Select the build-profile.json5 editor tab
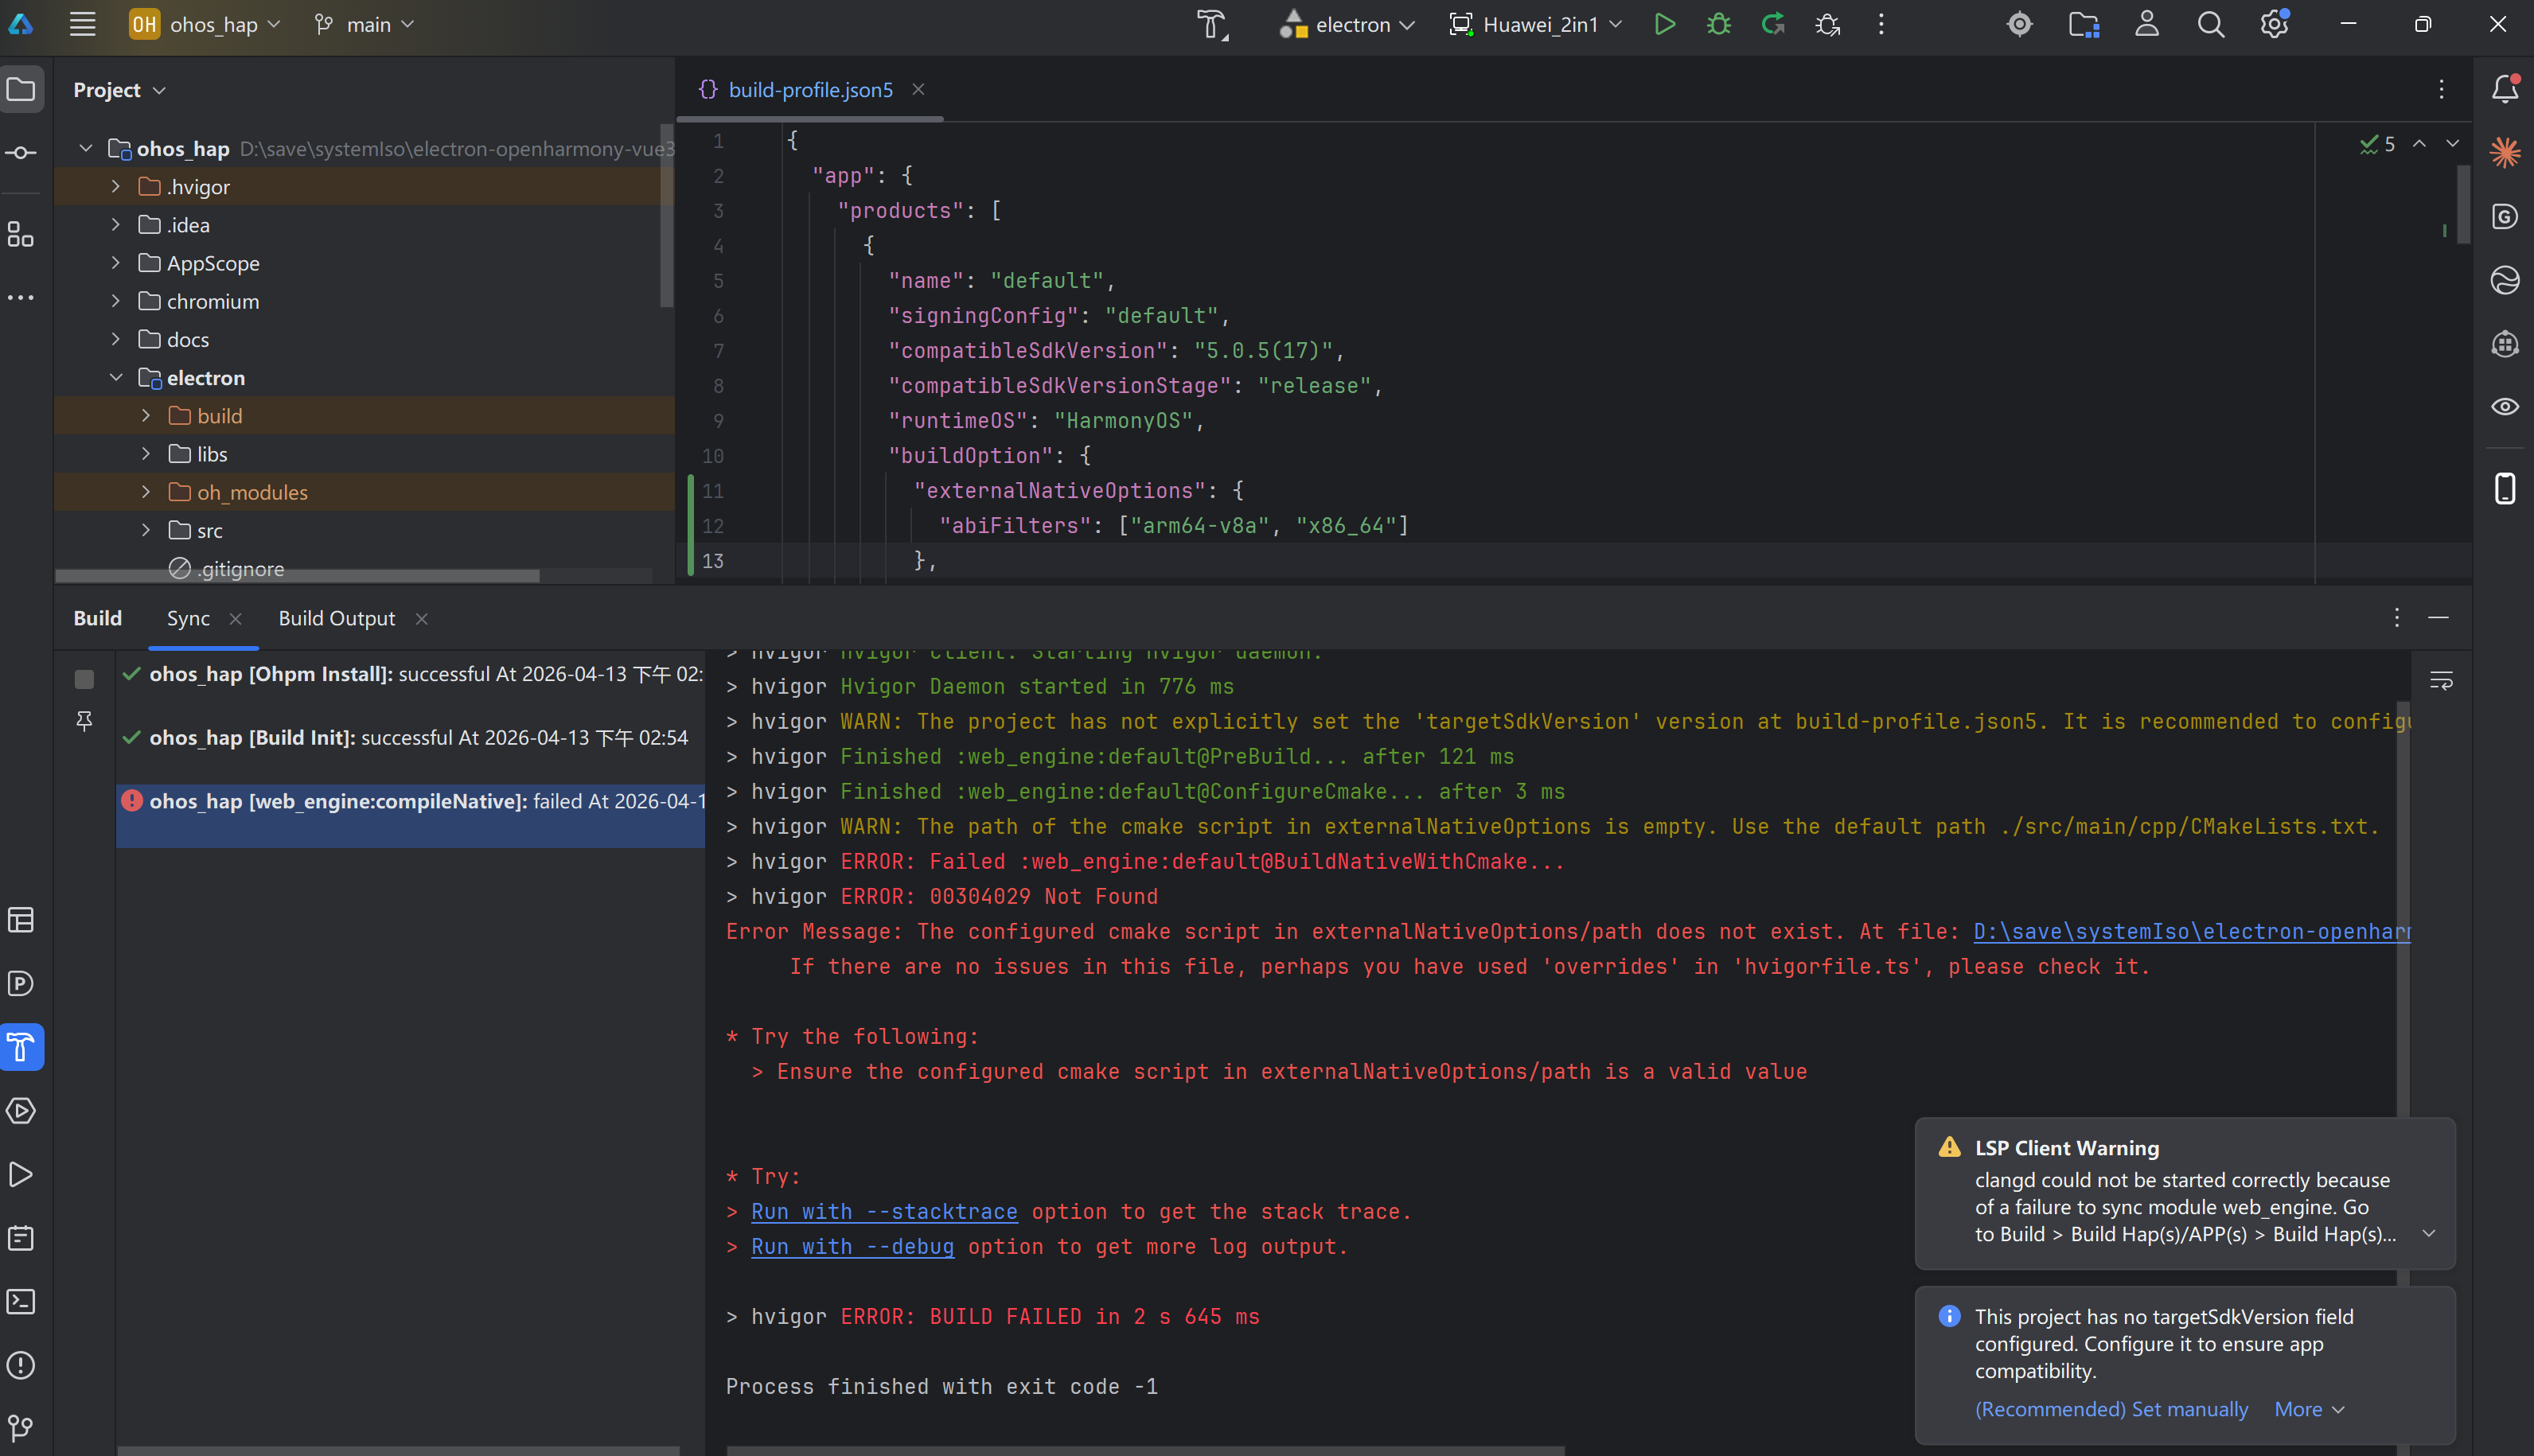Viewport: 2534px width, 1456px height. coord(809,90)
